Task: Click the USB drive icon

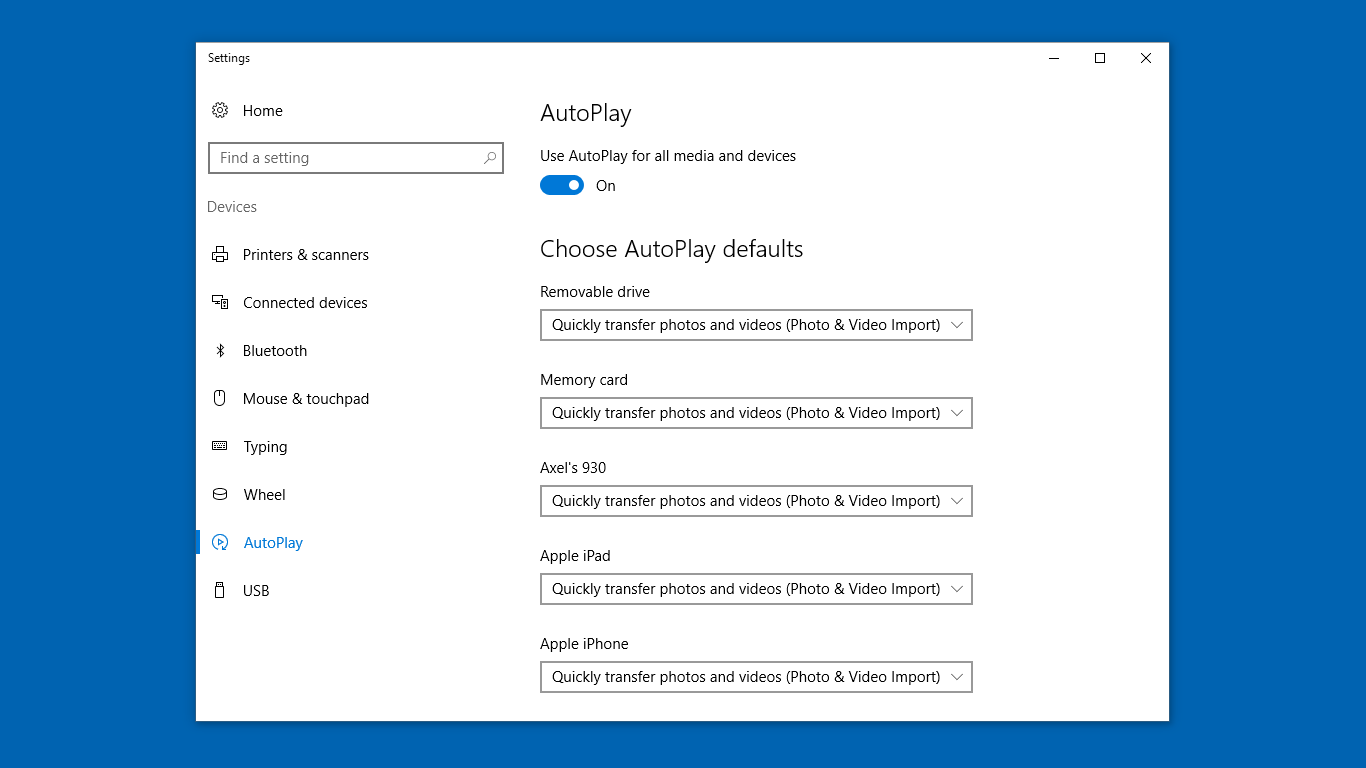Action: click(220, 591)
